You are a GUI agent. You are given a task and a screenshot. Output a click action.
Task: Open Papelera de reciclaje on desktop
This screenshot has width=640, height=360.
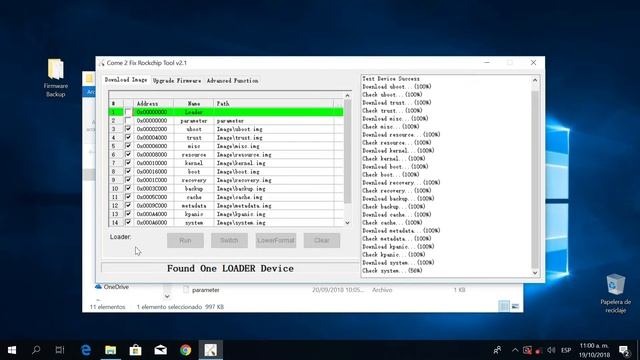[615, 293]
